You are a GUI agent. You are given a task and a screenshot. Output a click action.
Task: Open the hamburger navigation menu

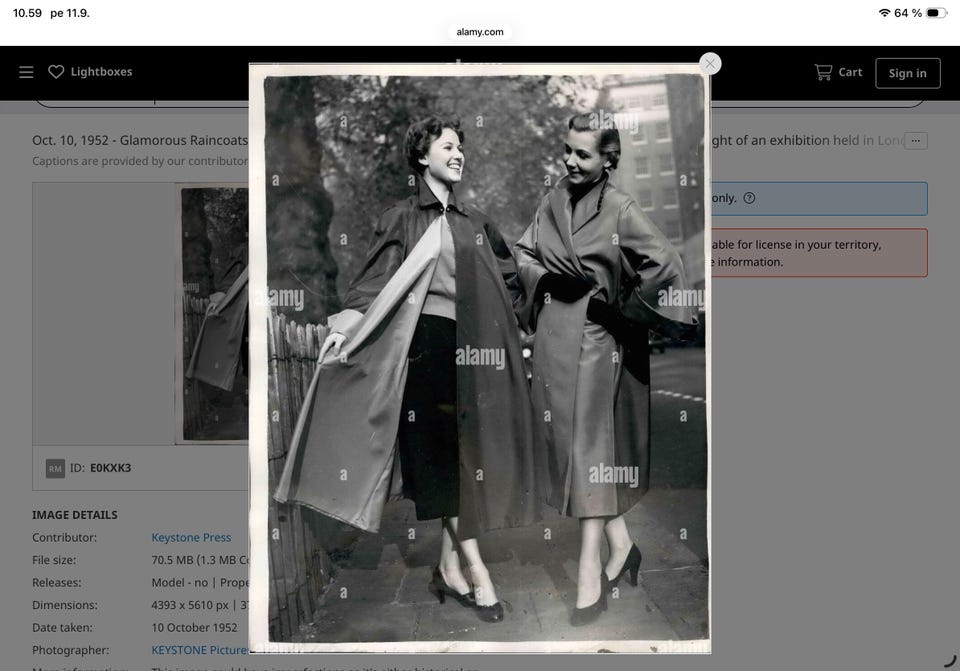coord(26,72)
